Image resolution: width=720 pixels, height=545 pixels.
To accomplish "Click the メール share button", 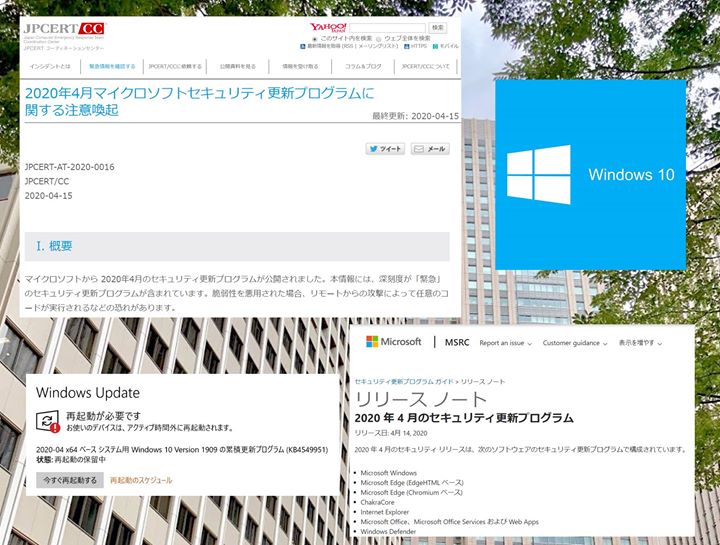I will point(430,149).
